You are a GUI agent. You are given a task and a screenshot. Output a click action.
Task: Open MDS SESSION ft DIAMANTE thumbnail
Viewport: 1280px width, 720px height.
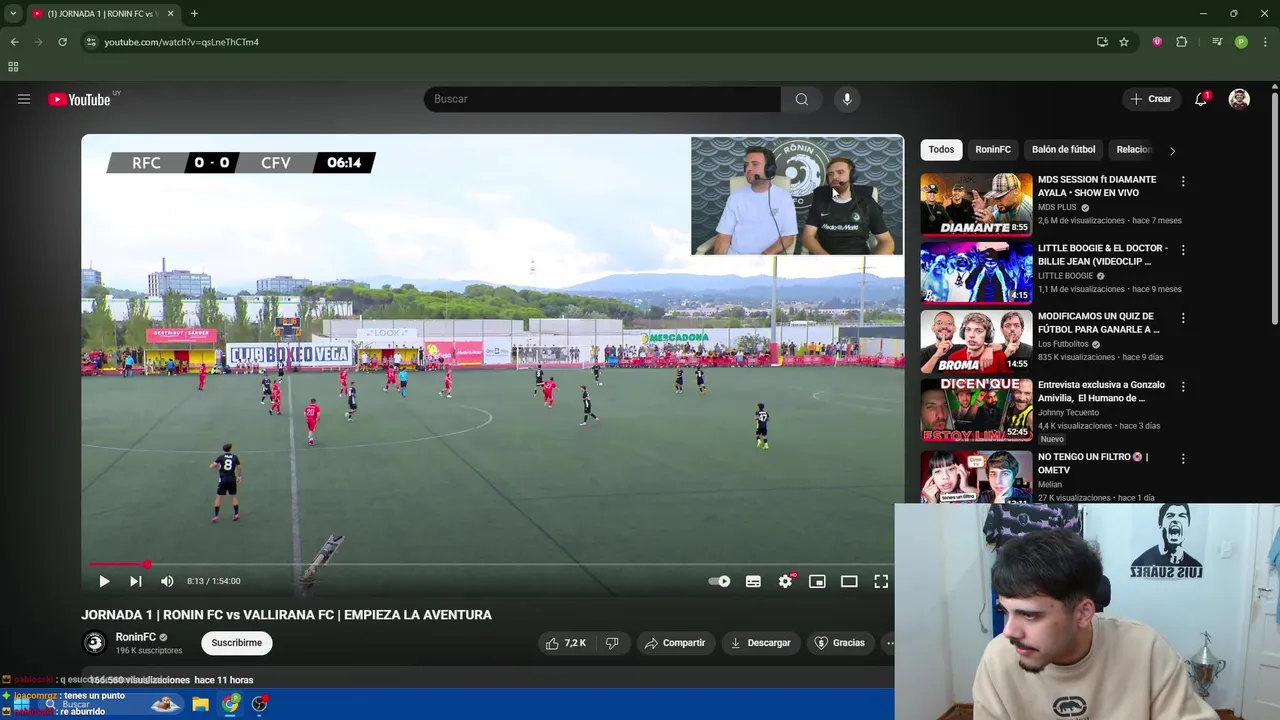(x=976, y=204)
